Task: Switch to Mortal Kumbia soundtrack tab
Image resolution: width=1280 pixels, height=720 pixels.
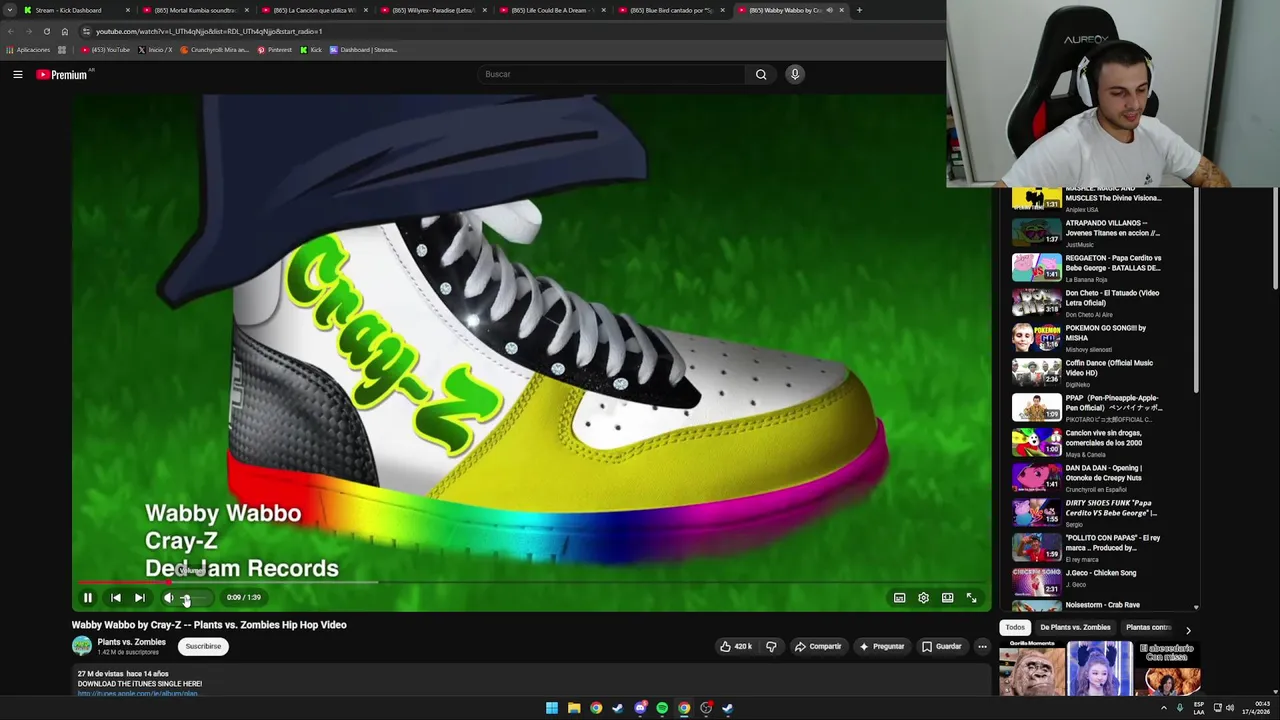Action: (x=195, y=10)
